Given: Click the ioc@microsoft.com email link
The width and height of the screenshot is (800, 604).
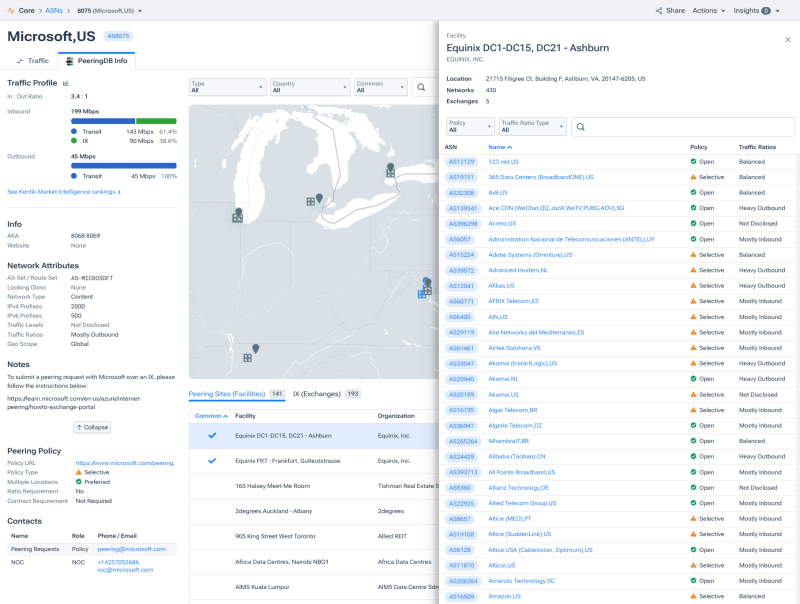Looking at the screenshot, I should [125, 570].
